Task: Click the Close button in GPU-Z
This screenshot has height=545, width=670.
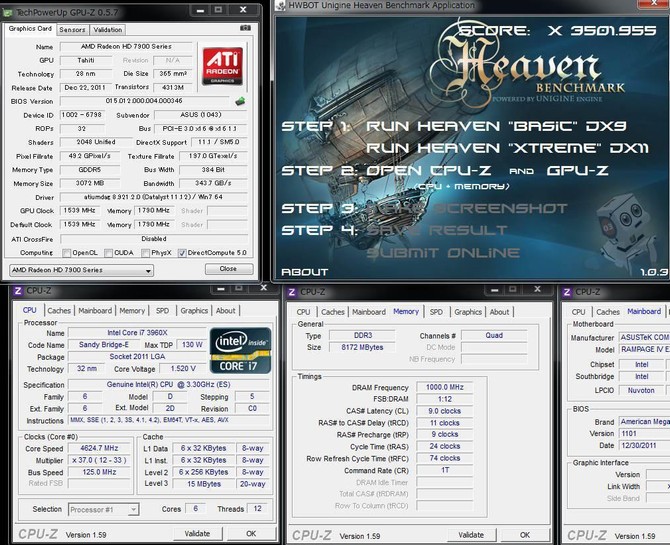Action: [229, 269]
